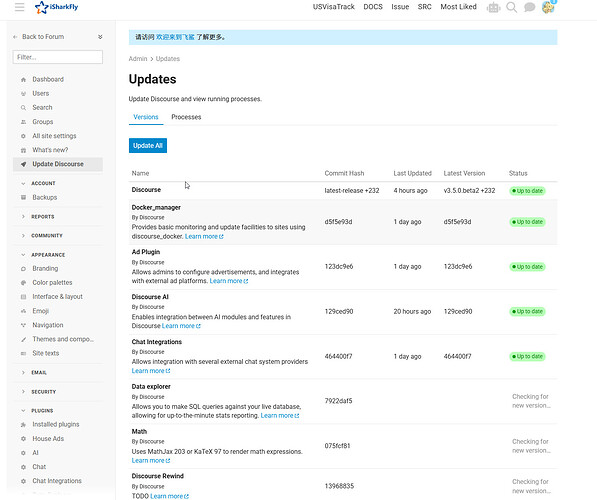Image resolution: width=597 pixels, height=500 pixels.
Task: Expand the EMAIL sidebar section
Action: [39, 372]
